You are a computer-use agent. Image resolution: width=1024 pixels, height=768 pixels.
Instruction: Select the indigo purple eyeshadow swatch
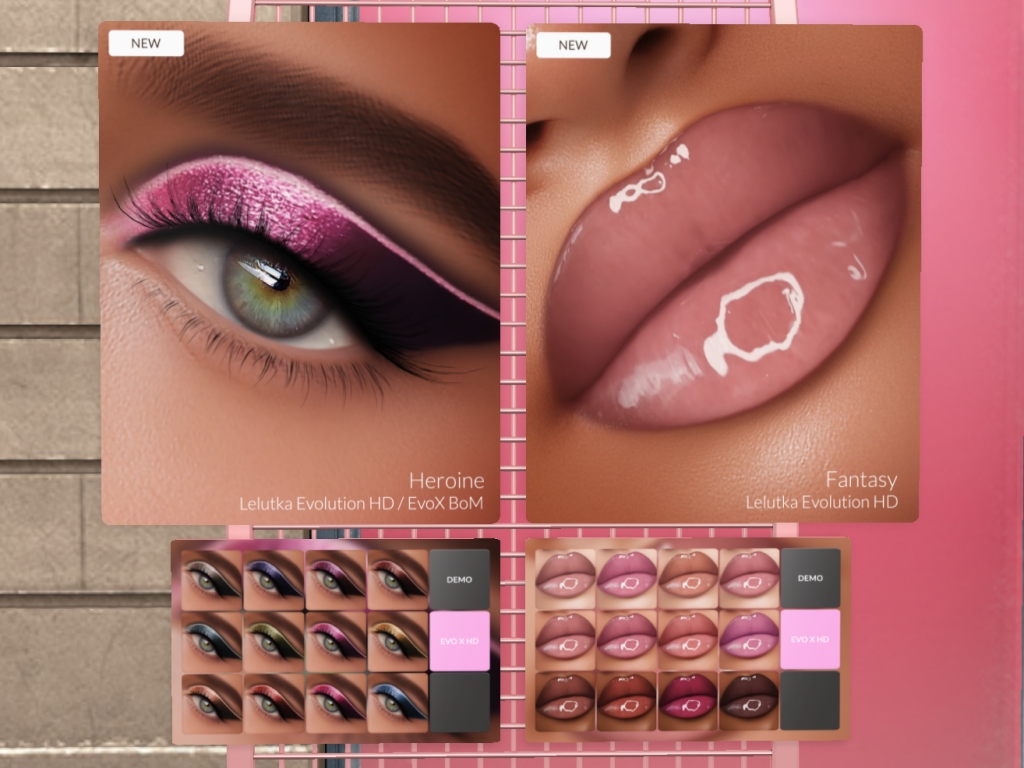pos(273,578)
